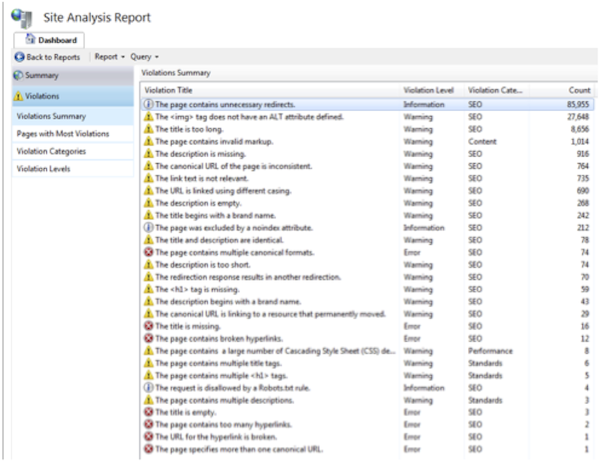
Task: Select 'The description begins with a brand name' row
Action: pyautogui.click(x=368, y=302)
